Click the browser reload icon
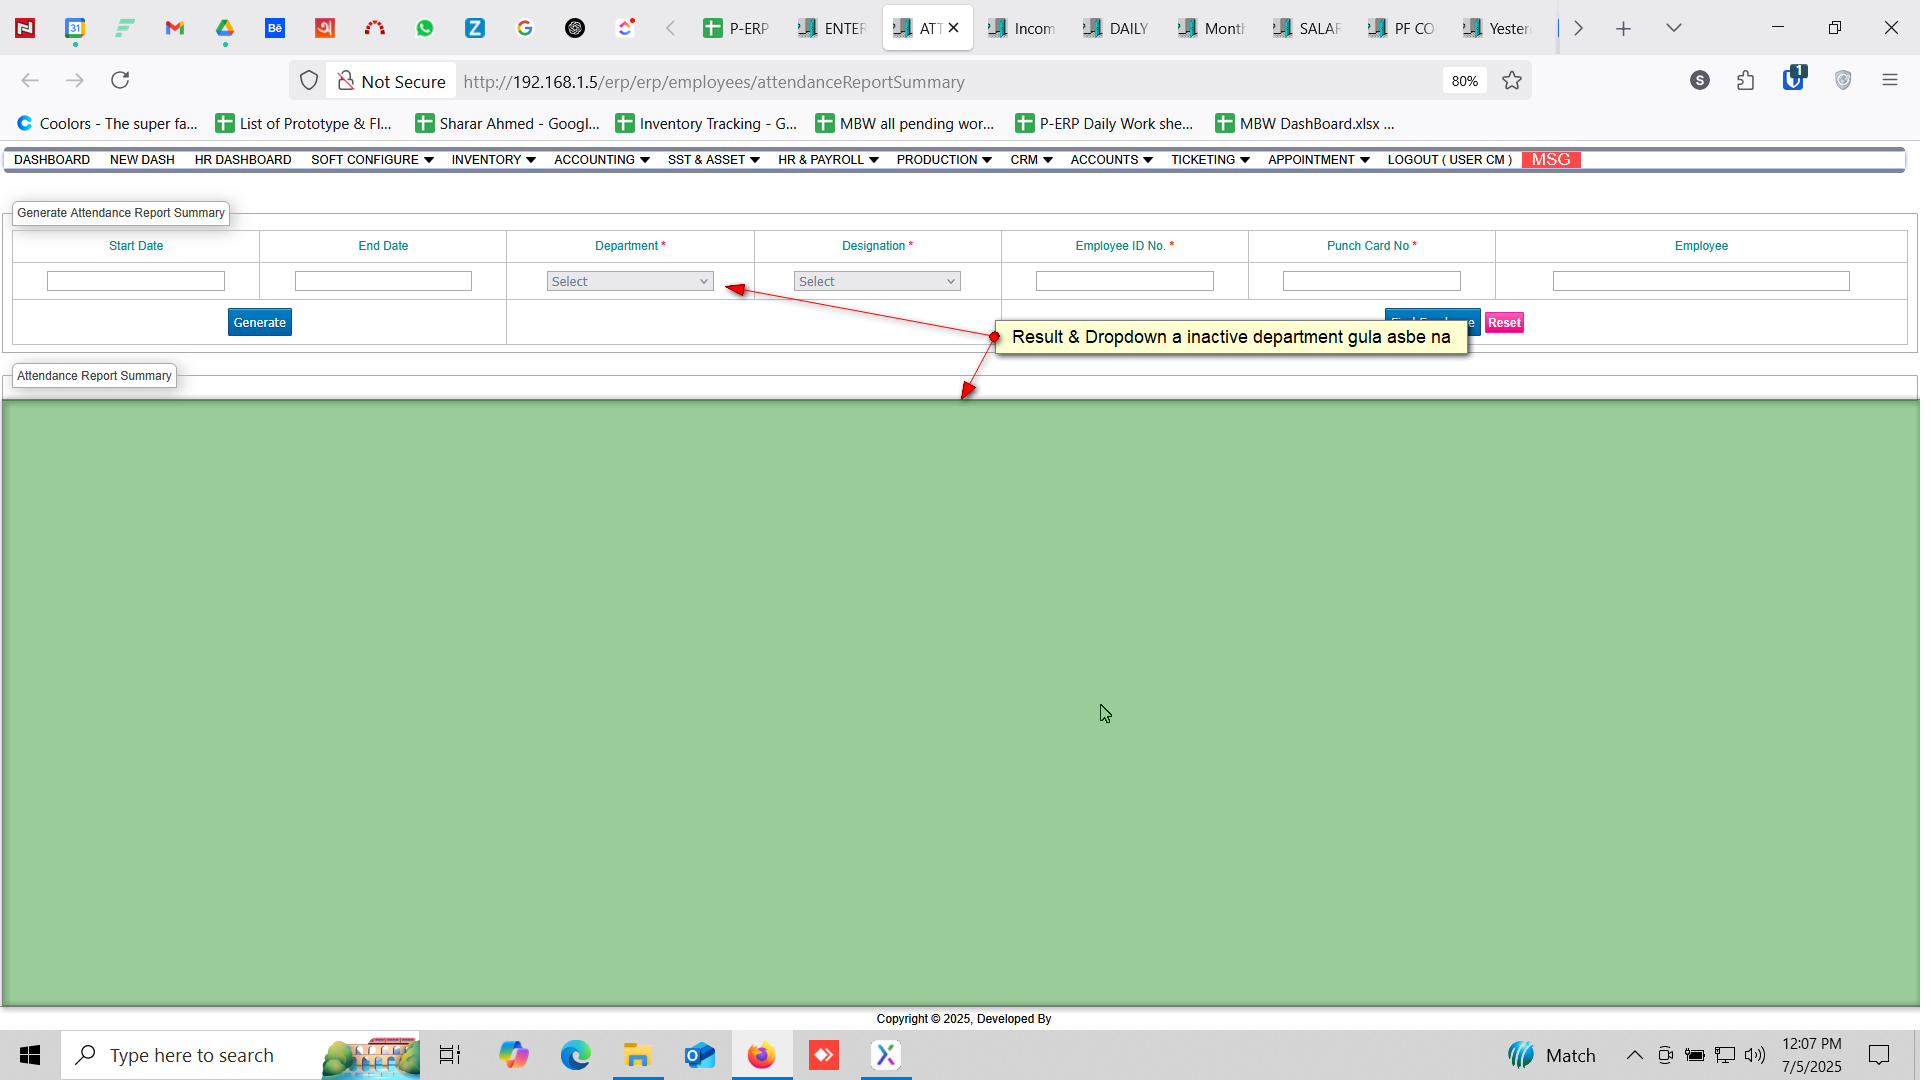The height and width of the screenshot is (1080, 1931). point(120,81)
